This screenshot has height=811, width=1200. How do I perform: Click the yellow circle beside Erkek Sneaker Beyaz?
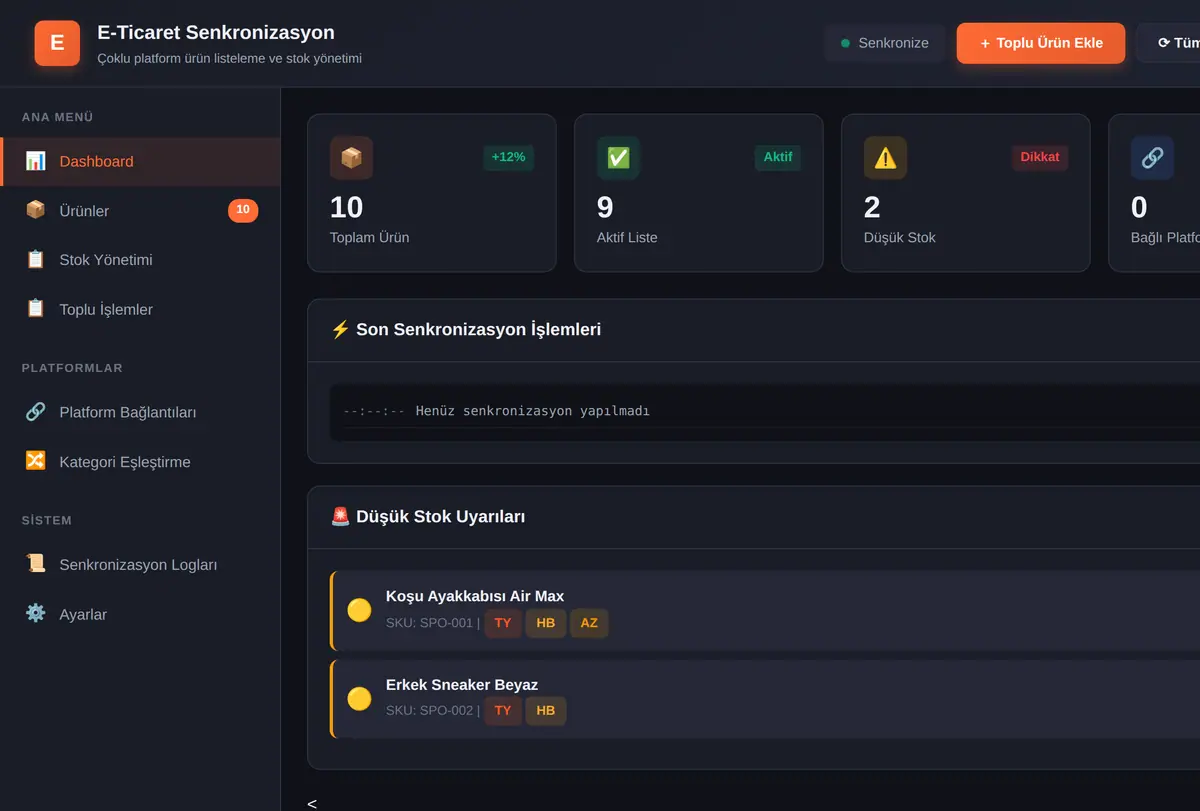[359, 699]
